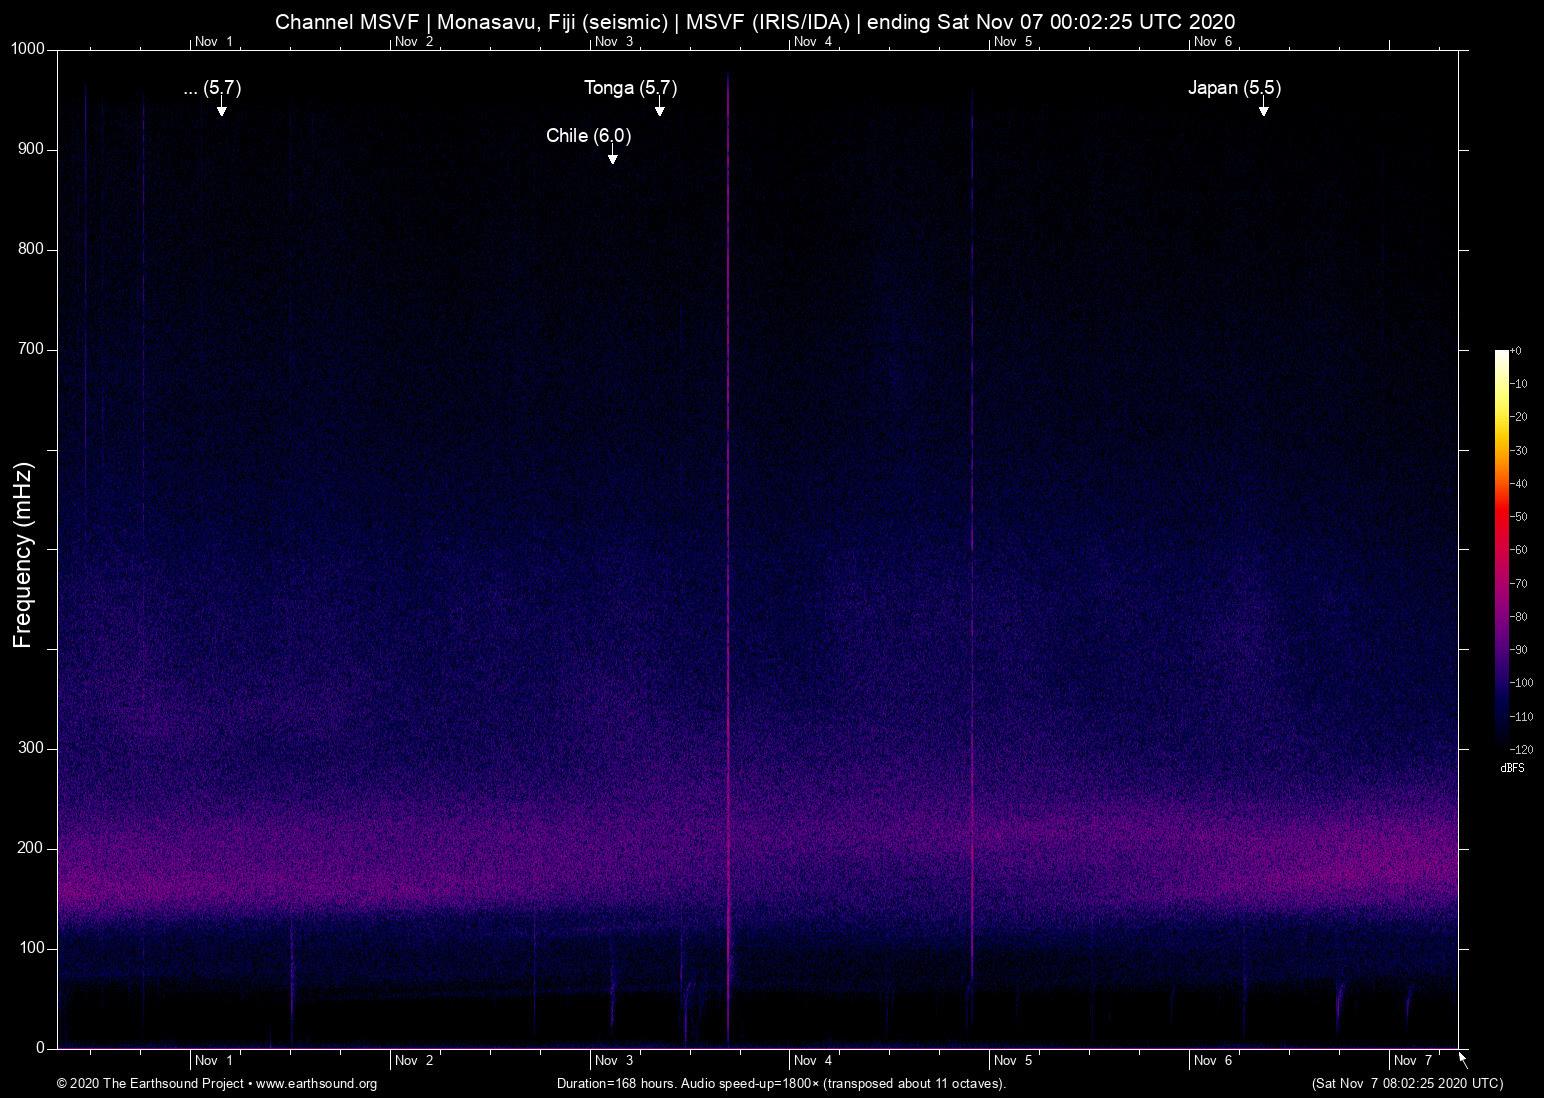Select the Tonga (5.7) earthquake label
The height and width of the screenshot is (1098, 1544).
tap(630, 88)
